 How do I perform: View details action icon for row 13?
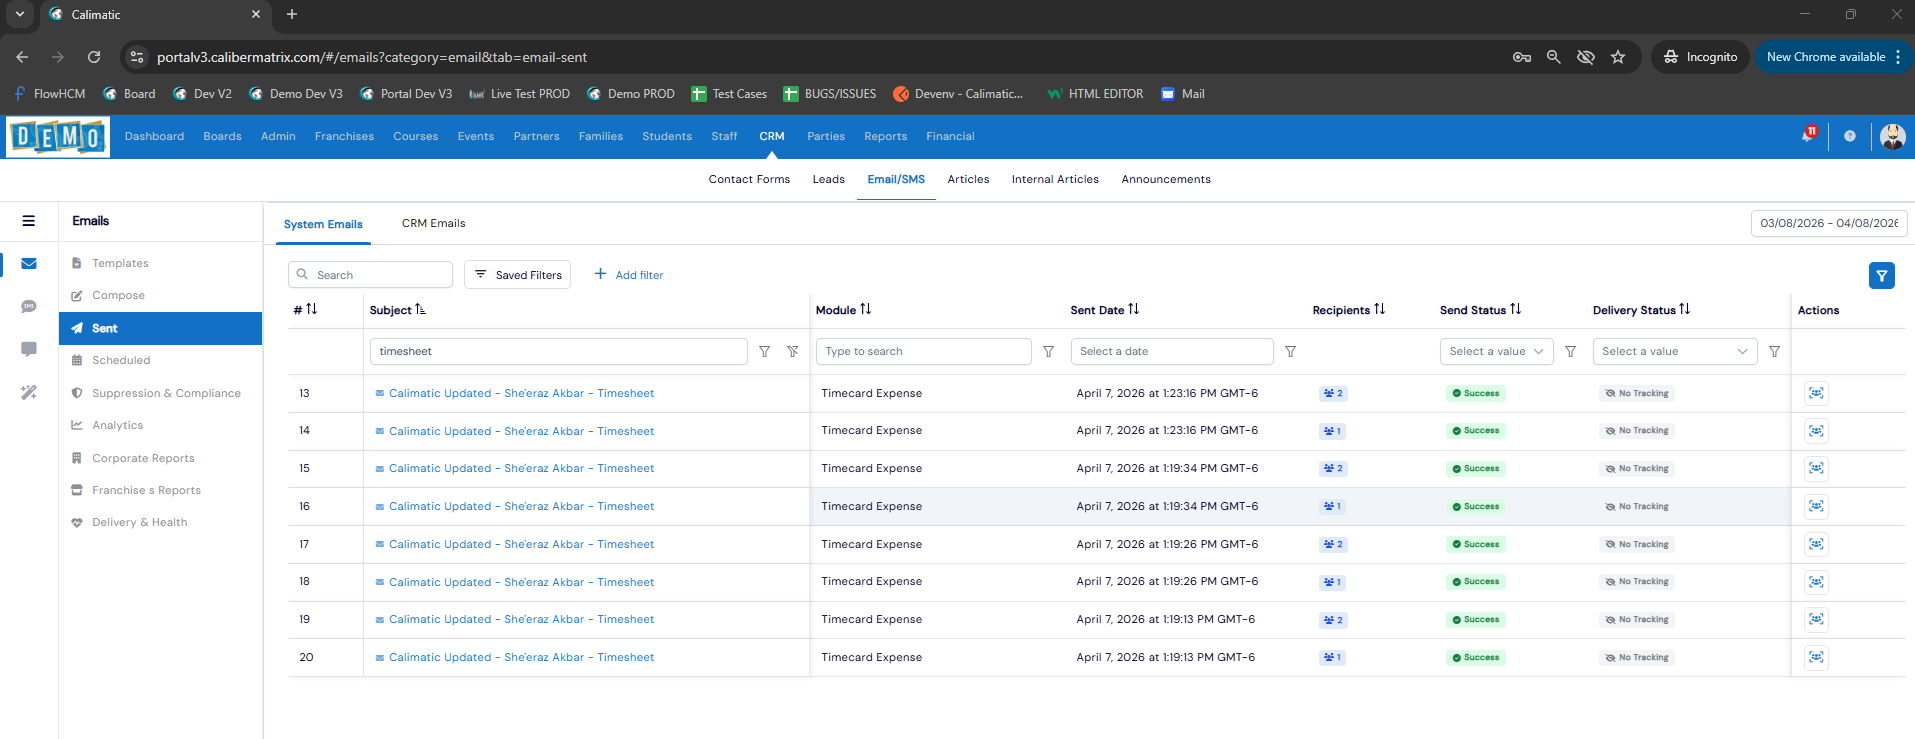point(1817,393)
